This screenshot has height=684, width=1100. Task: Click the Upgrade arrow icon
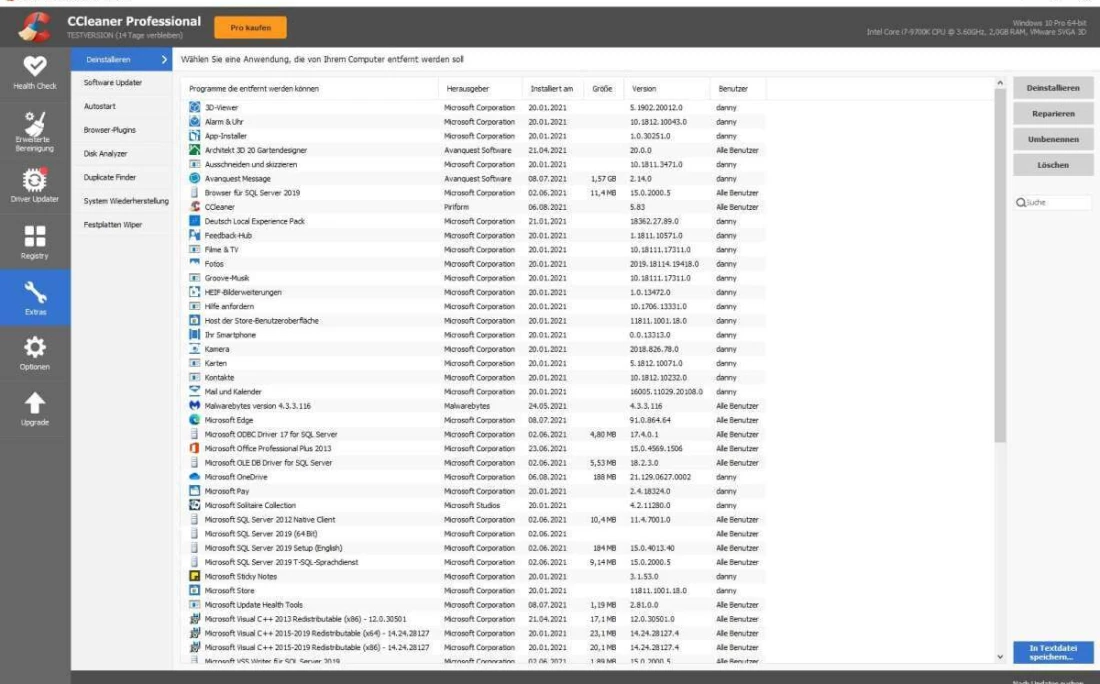pyautogui.click(x=35, y=403)
